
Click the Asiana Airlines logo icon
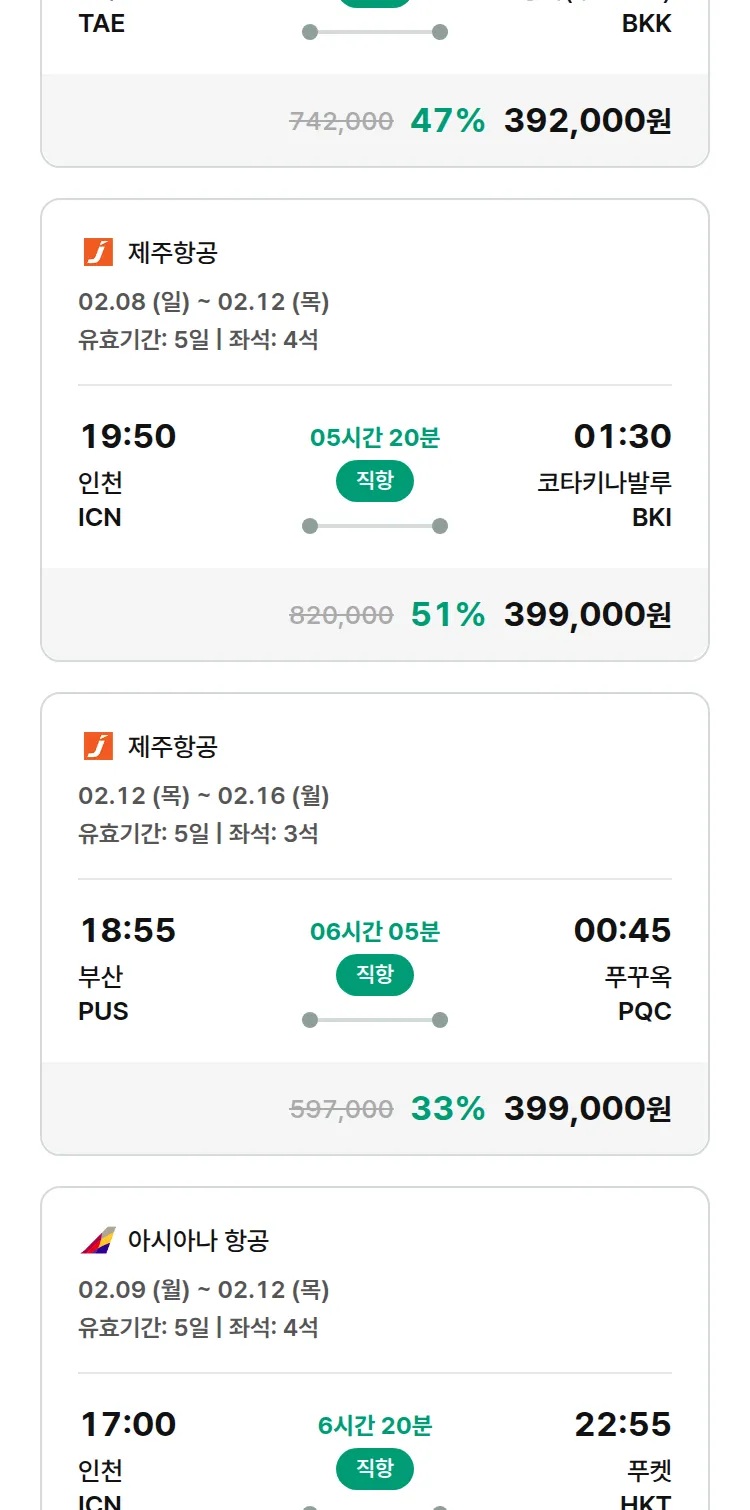[x=98, y=1241]
